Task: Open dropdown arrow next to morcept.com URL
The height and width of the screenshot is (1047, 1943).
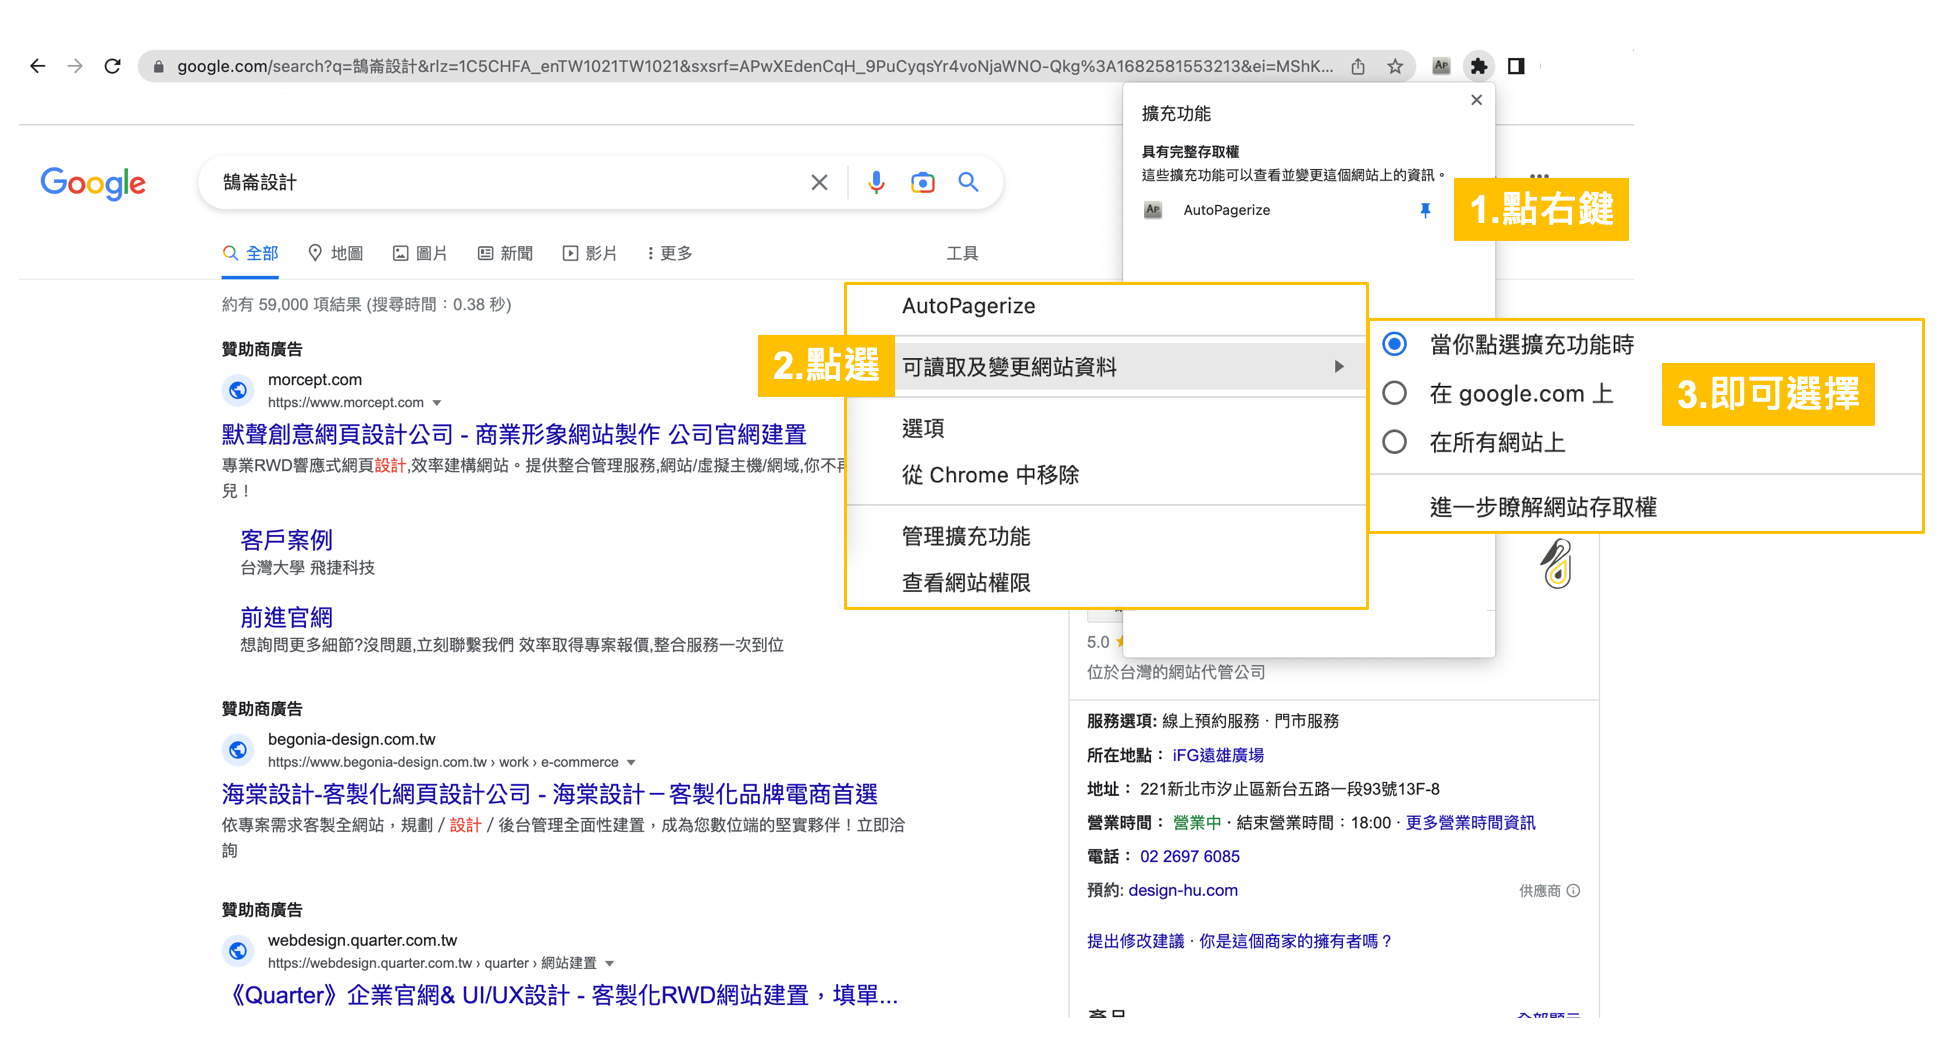Action: pyautogui.click(x=437, y=403)
